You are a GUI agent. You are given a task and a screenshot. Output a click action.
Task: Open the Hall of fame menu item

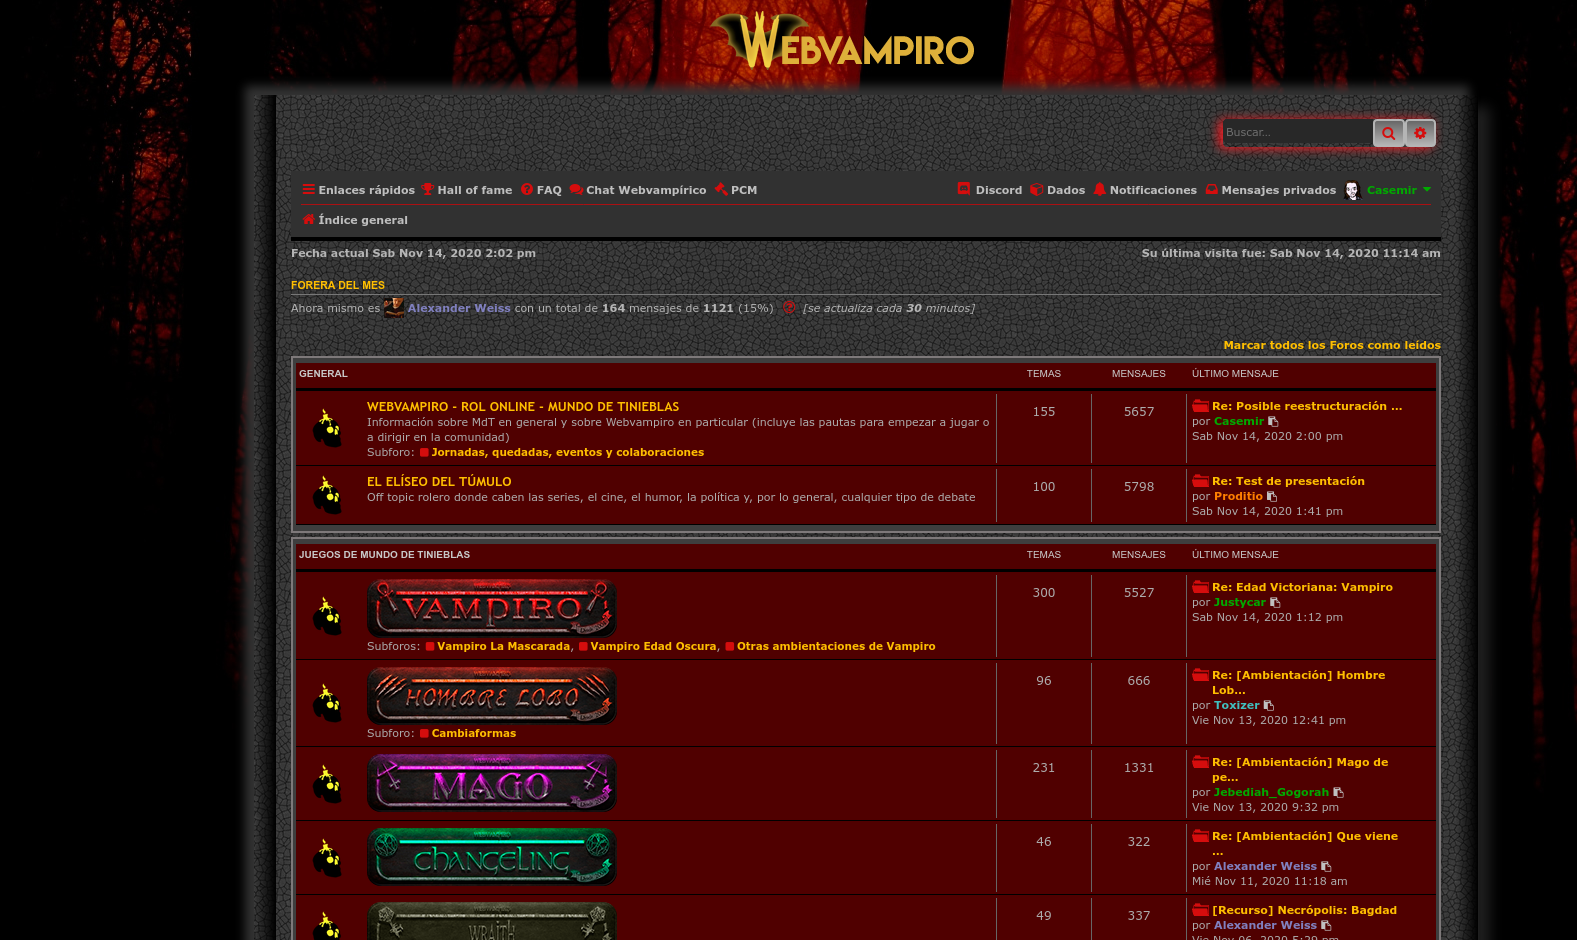(467, 190)
